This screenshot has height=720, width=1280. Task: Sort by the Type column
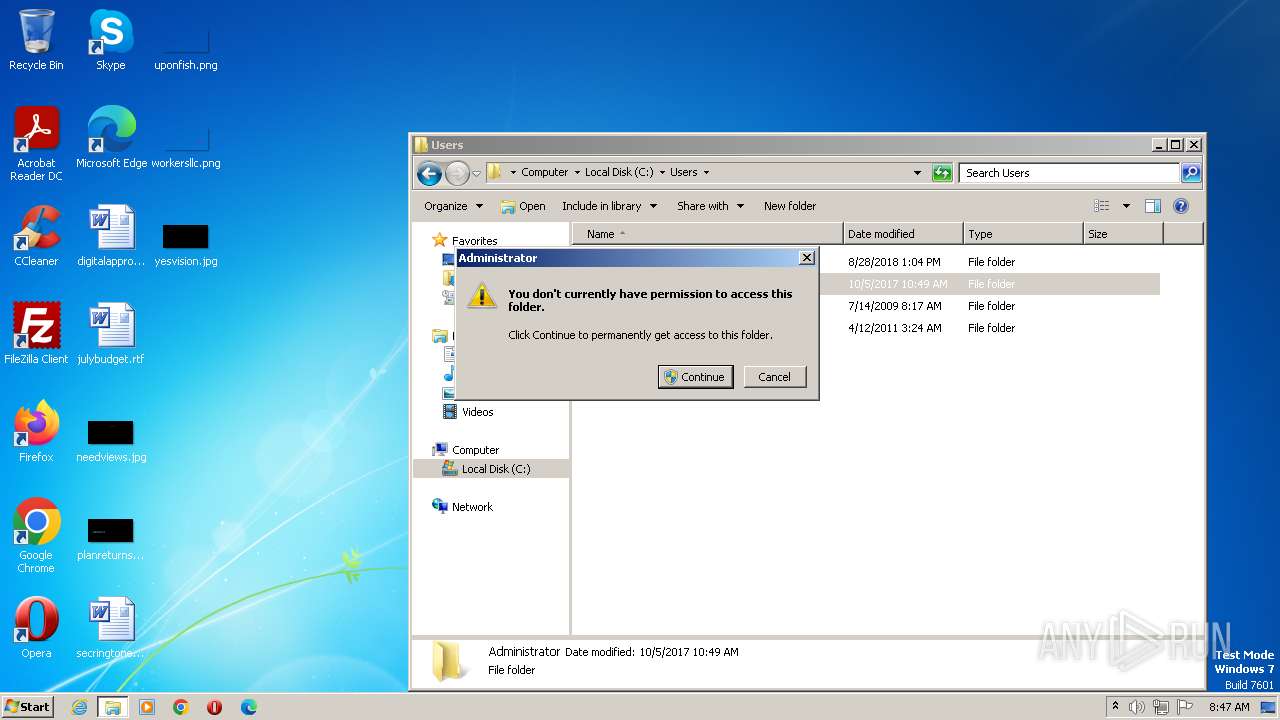[1023, 234]
